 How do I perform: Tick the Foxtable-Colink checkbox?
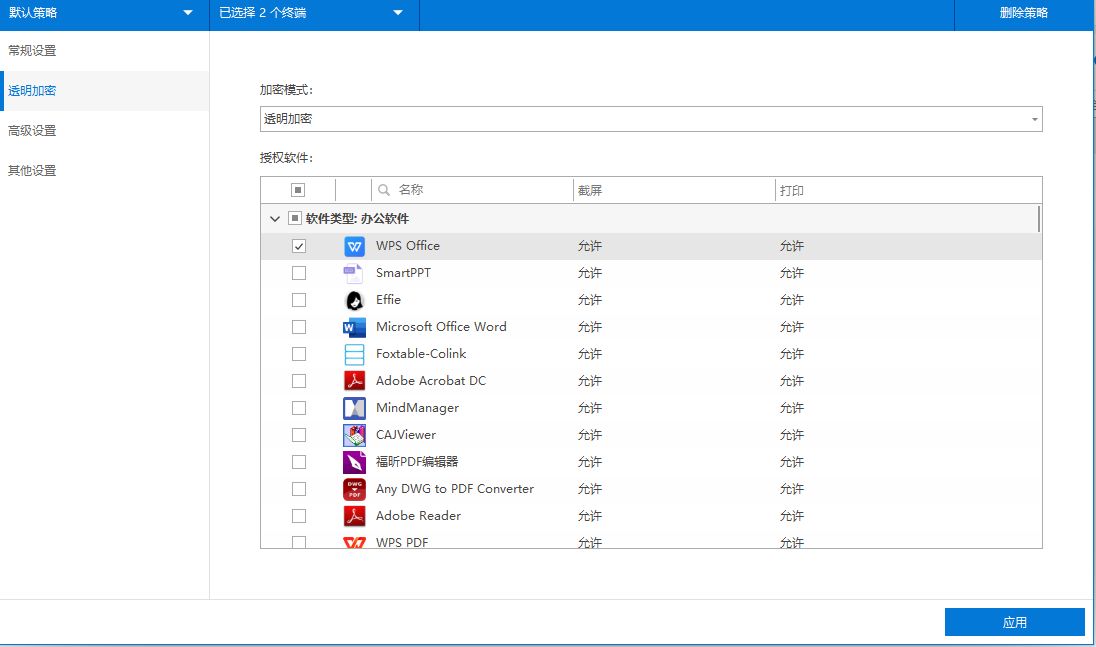pos(298,354)
